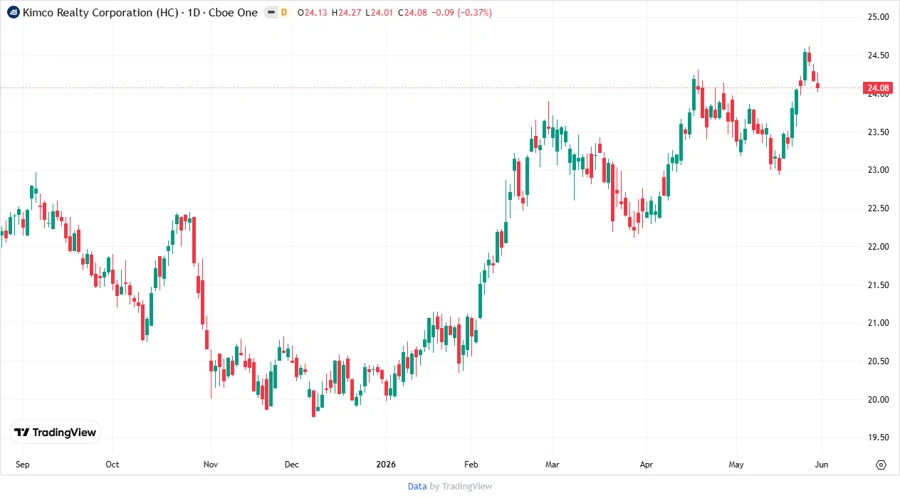Image resolution: width=900 pixels, height=498 pixels.
Task: Click the low value L24.01
Action: click(379, 13)
